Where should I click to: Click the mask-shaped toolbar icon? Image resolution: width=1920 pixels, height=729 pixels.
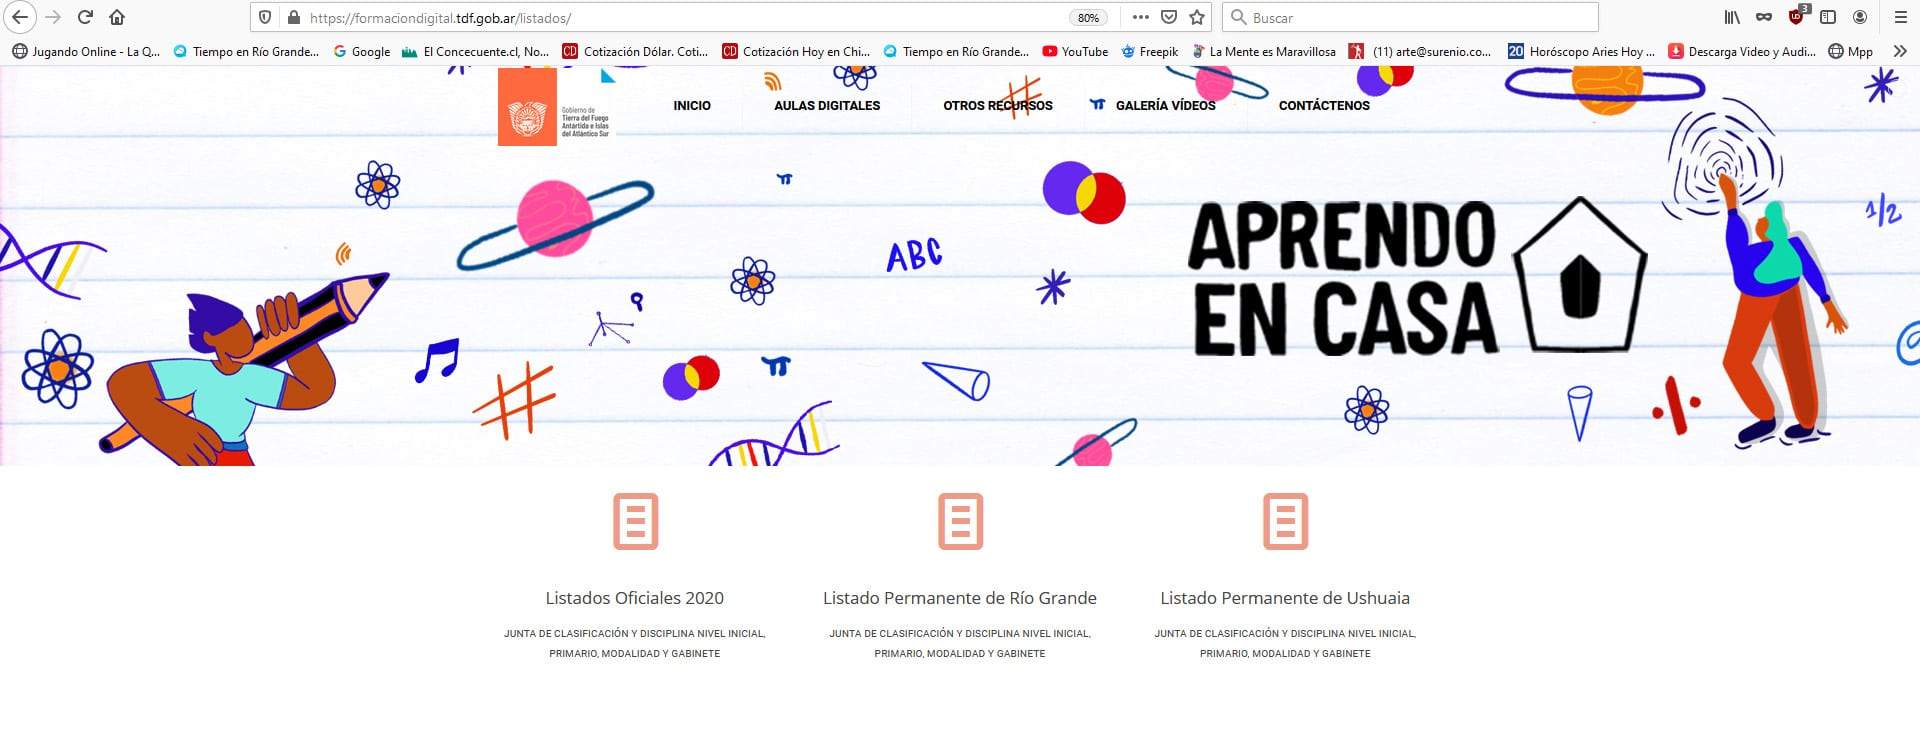point(1764,17)
